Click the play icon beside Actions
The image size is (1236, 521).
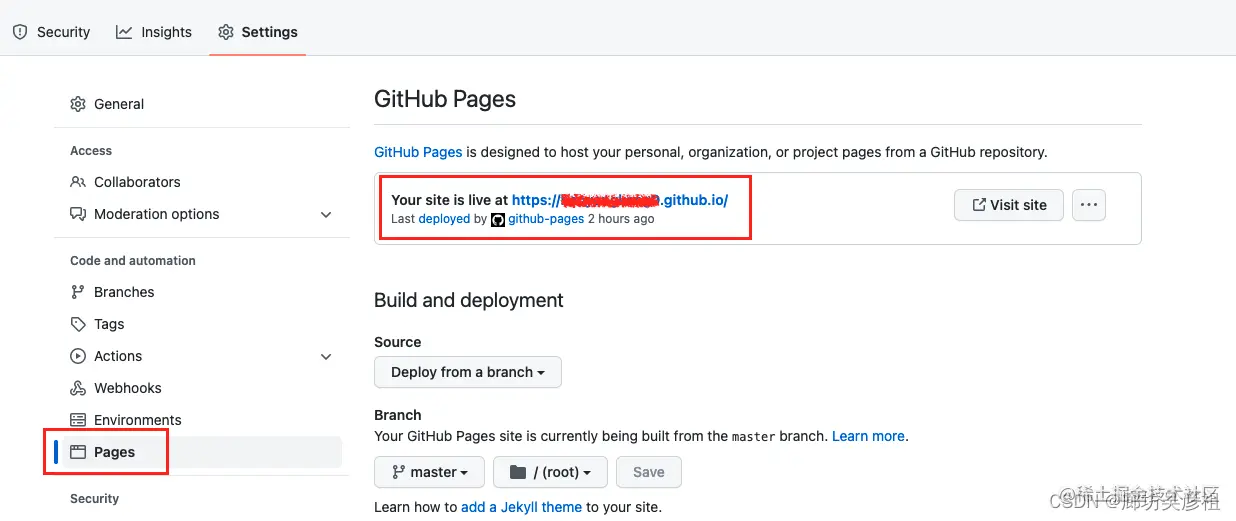coord(78,356)
